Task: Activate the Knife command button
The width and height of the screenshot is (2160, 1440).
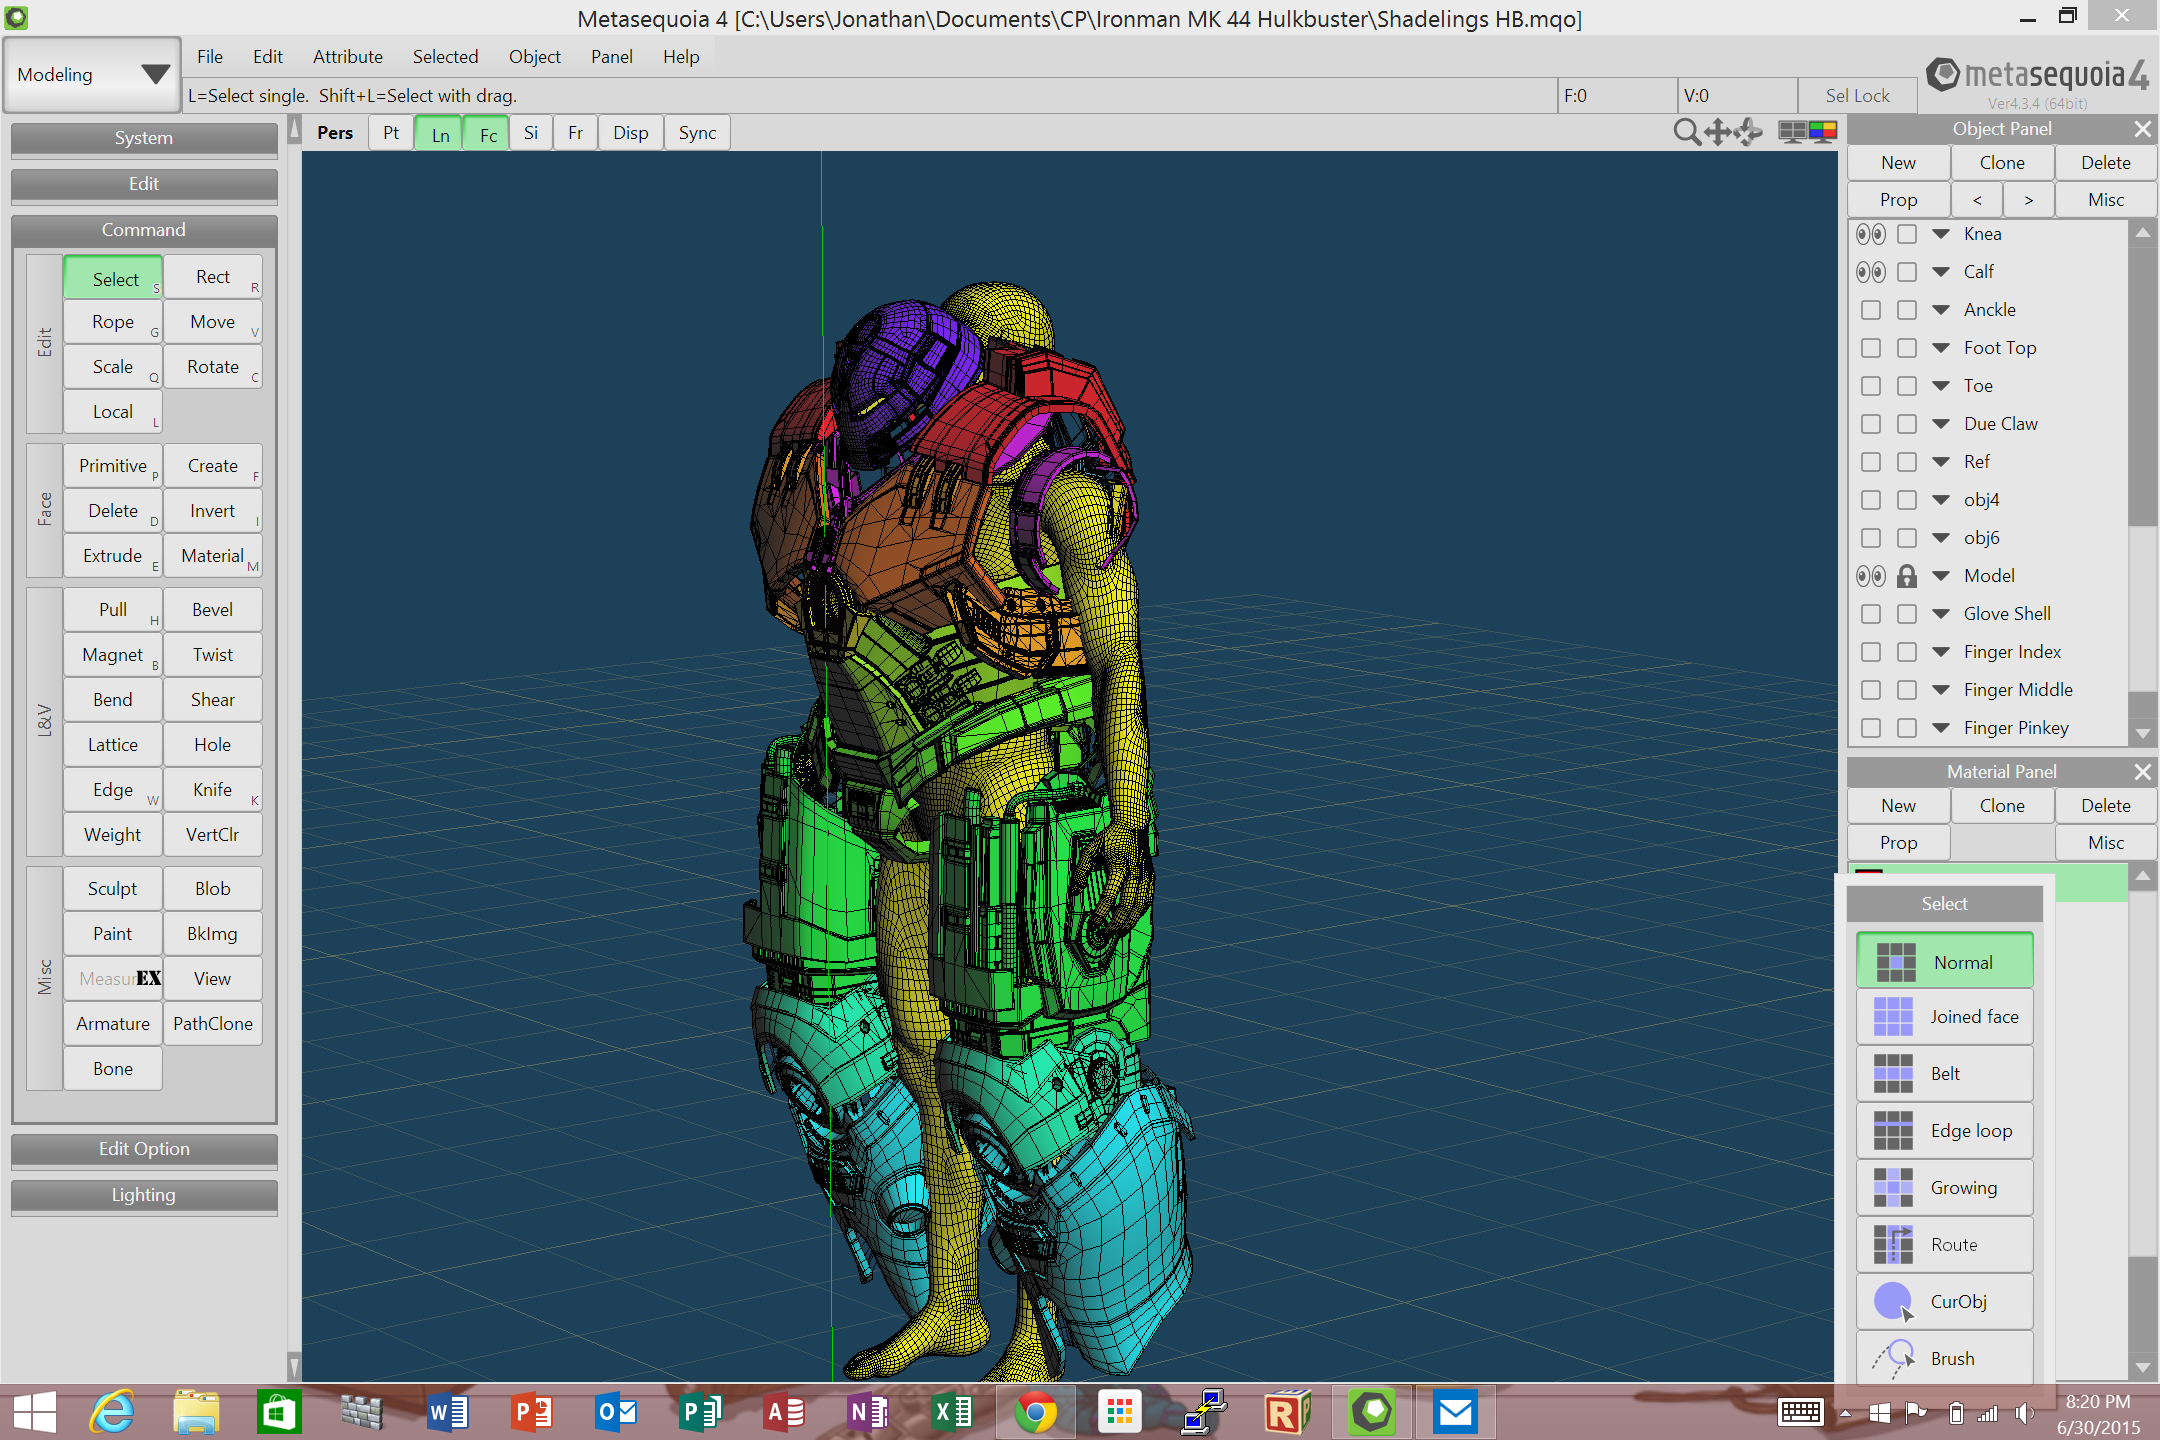Action: (x=213, y=790)
